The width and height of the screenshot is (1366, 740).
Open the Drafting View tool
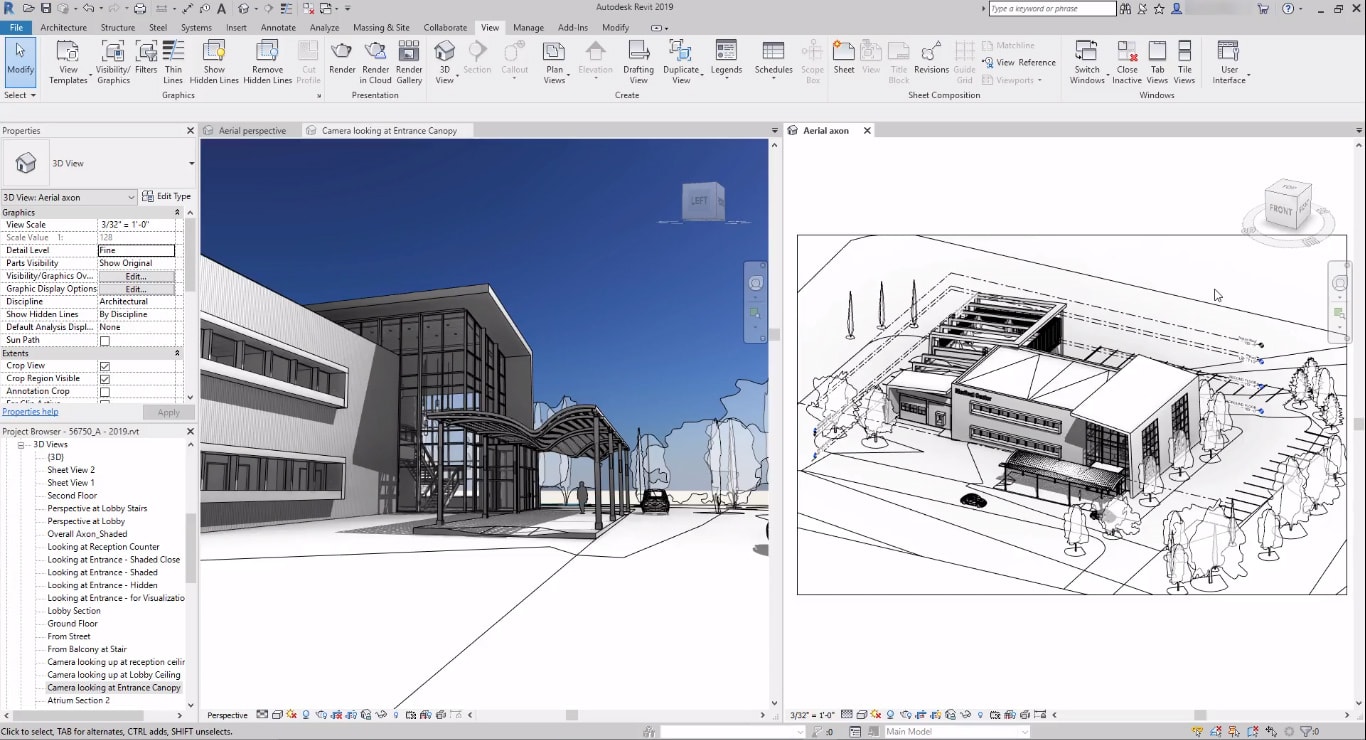[638, 60]
